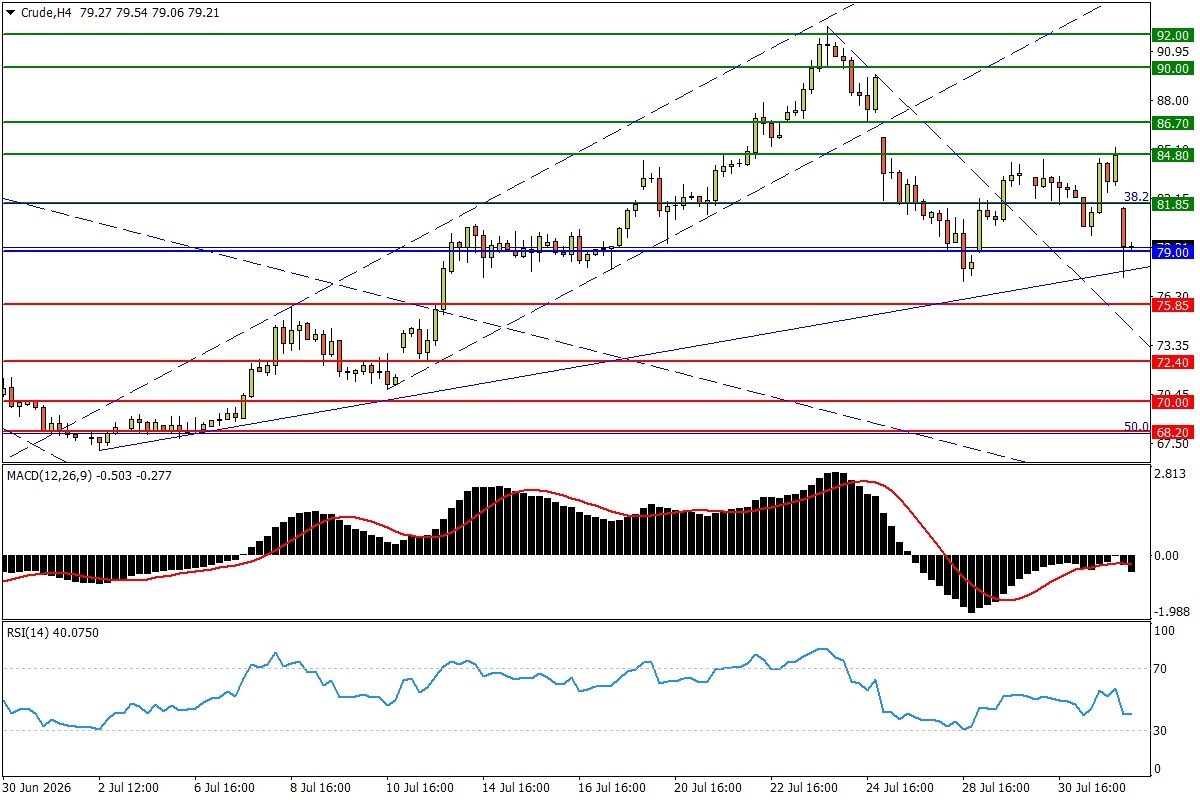This screenshot has height=800, width=1200.
Task: Click the MACD(12,26,9) indicator title
Action: pos(49,475)
